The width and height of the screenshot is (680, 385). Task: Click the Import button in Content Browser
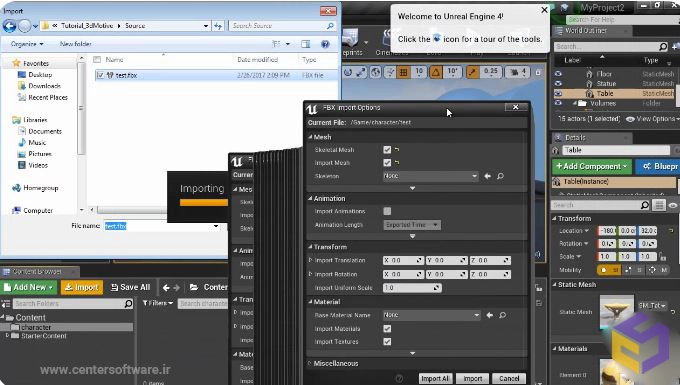pos(82,287)
